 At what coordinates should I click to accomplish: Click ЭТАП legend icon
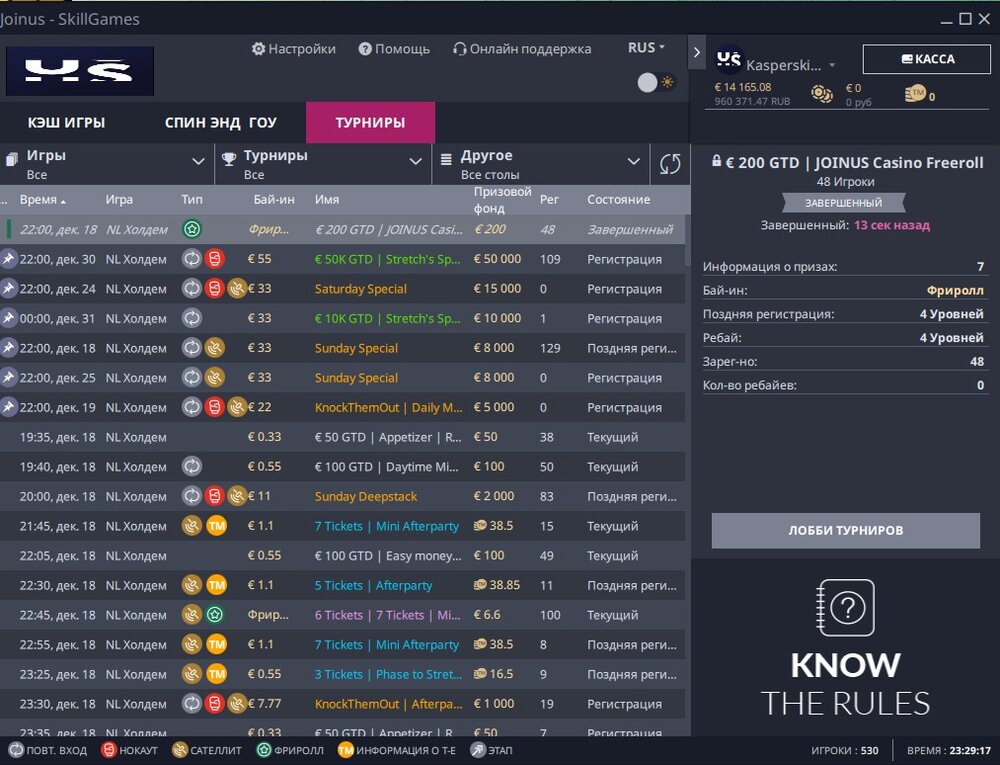point(478,750)
